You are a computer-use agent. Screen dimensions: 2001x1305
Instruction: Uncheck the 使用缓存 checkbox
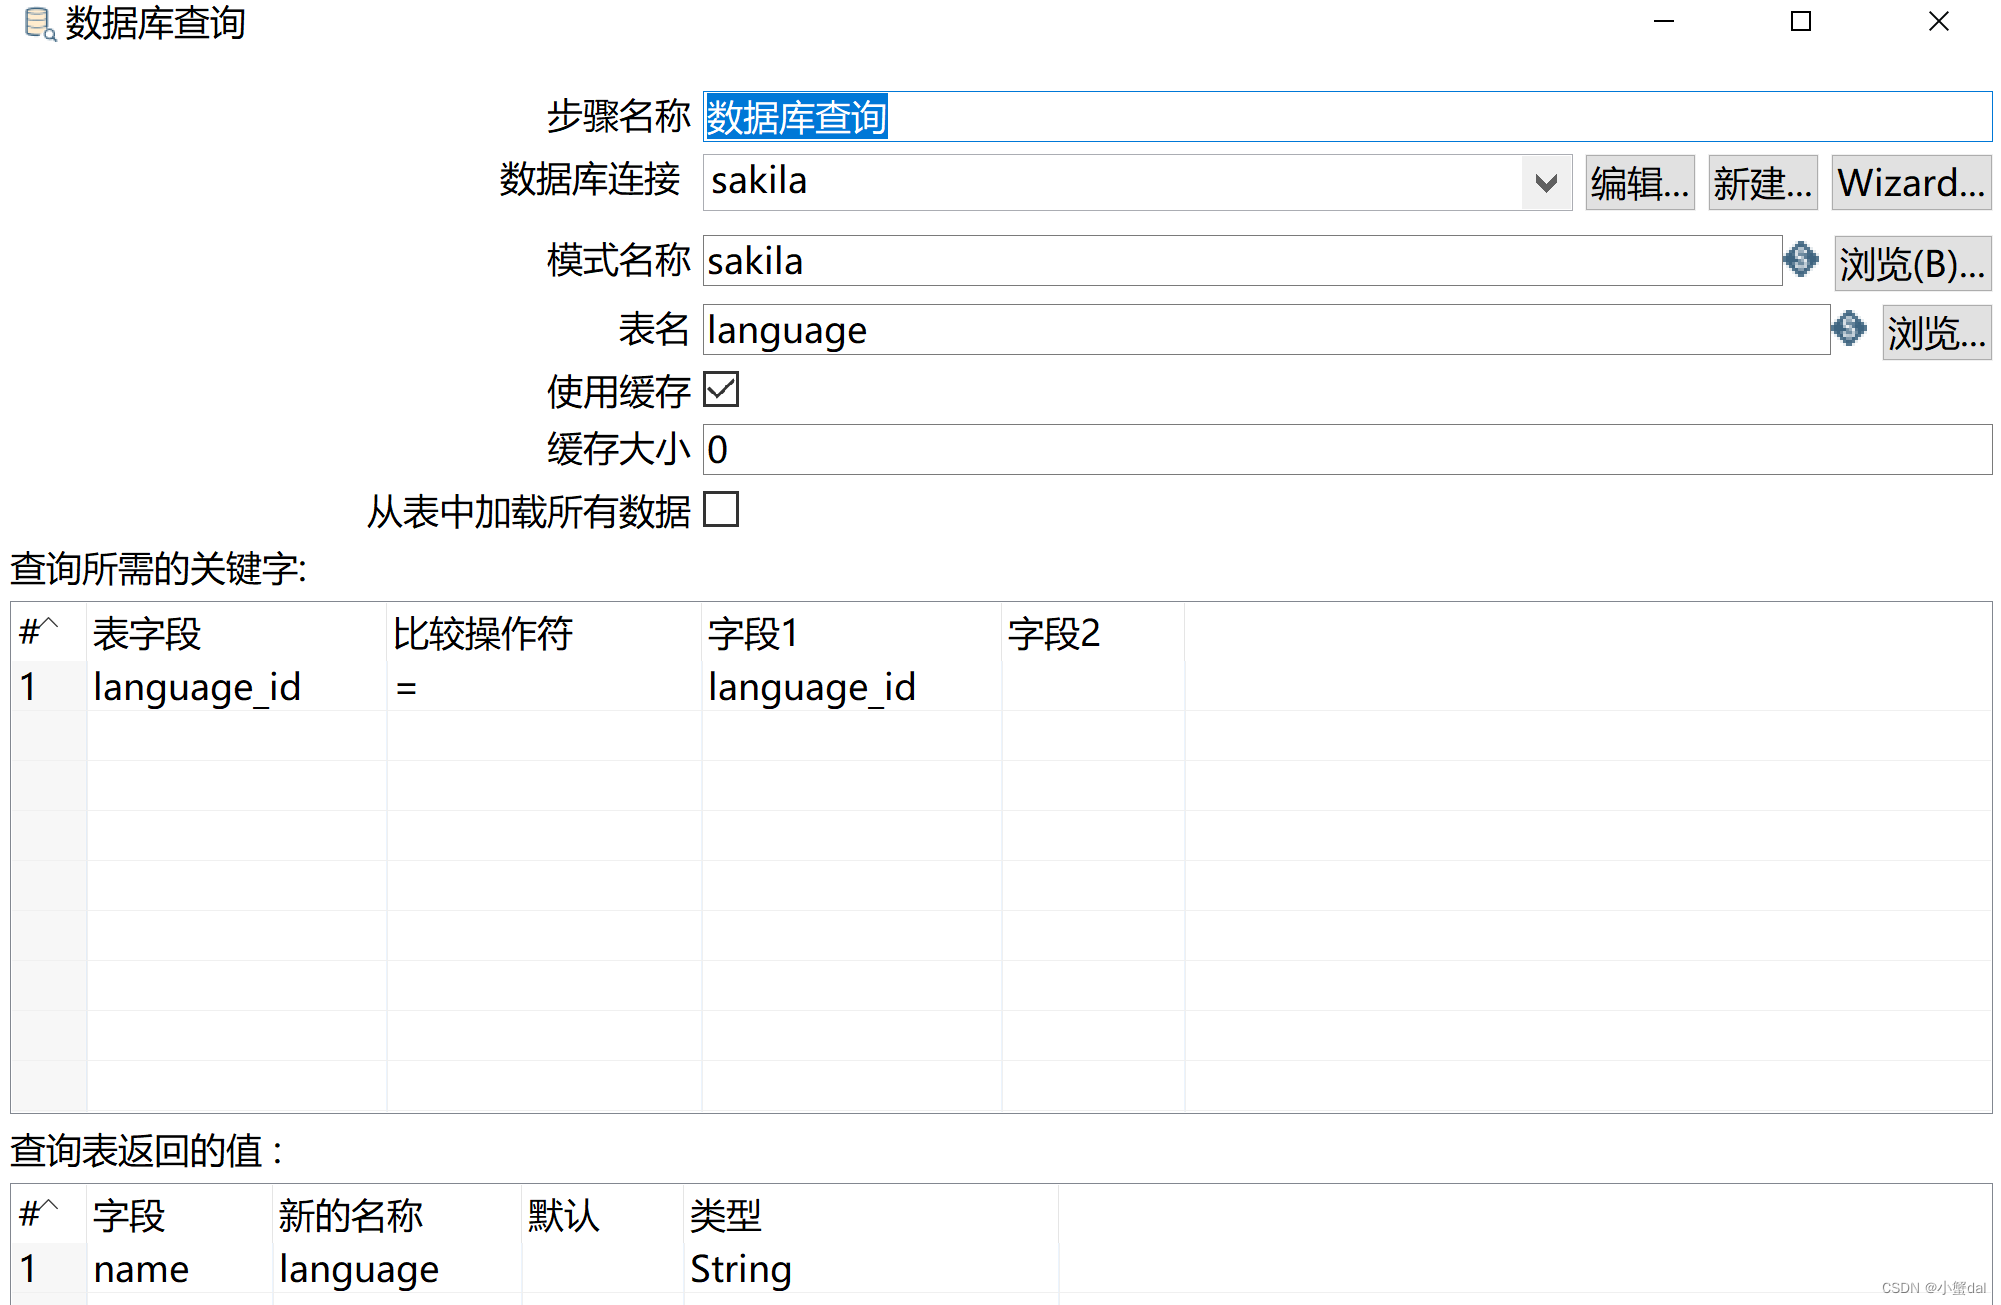(x=722, y=390)
